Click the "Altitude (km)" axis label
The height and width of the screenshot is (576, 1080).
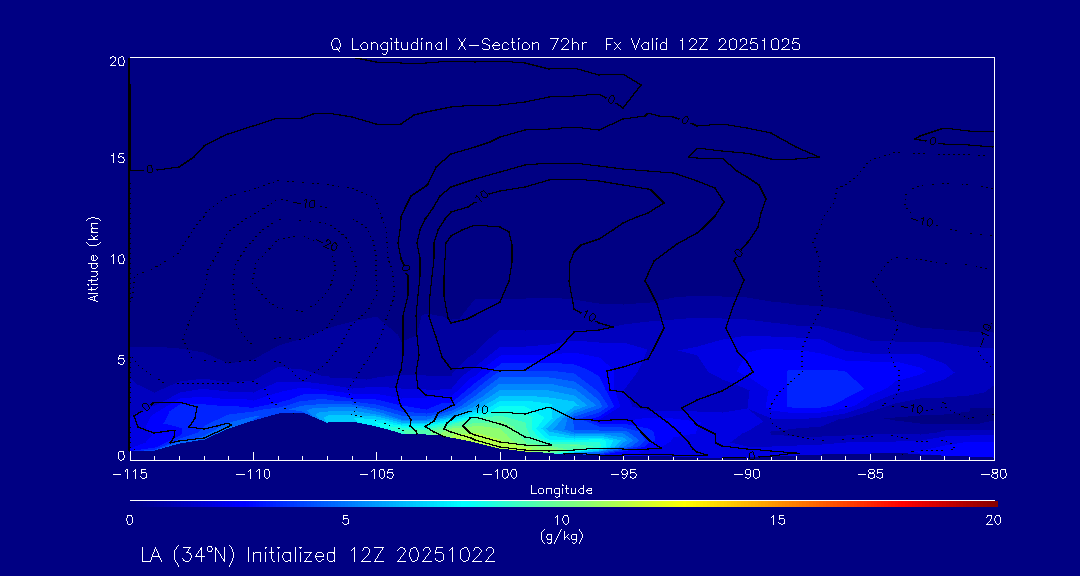click(94, 260)
